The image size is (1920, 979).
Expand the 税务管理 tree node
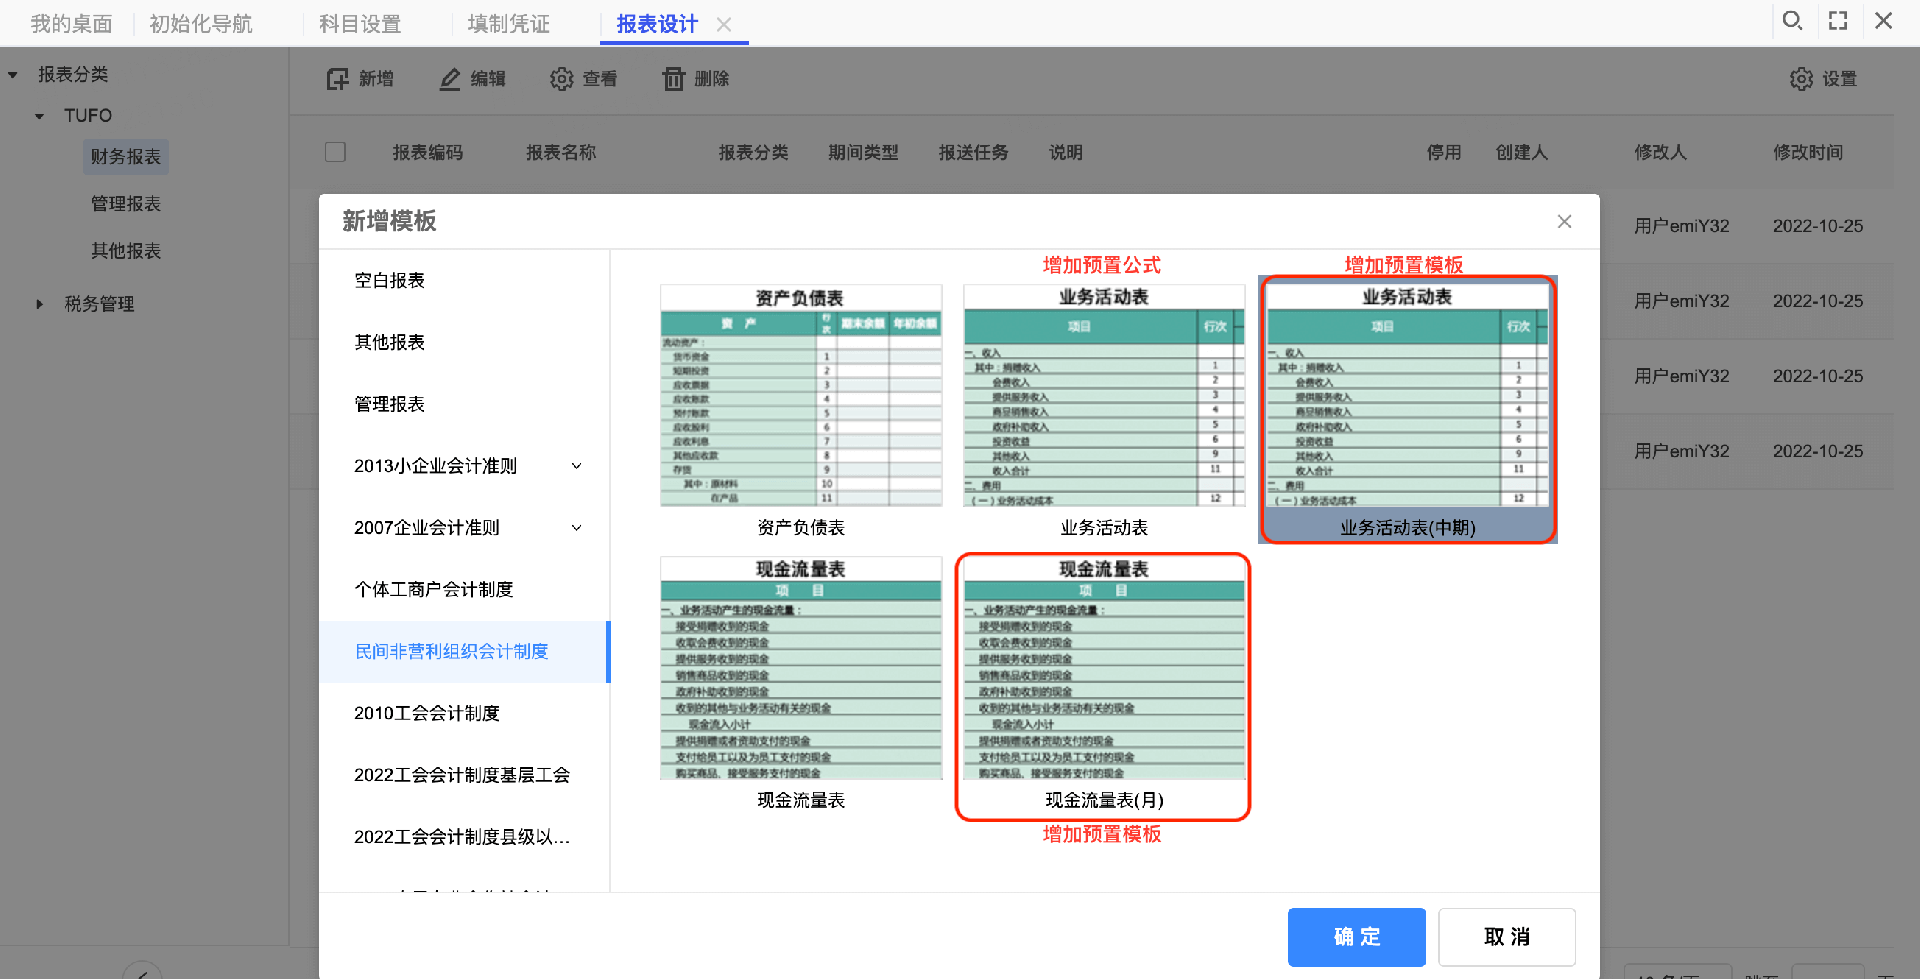click(40, 304)
